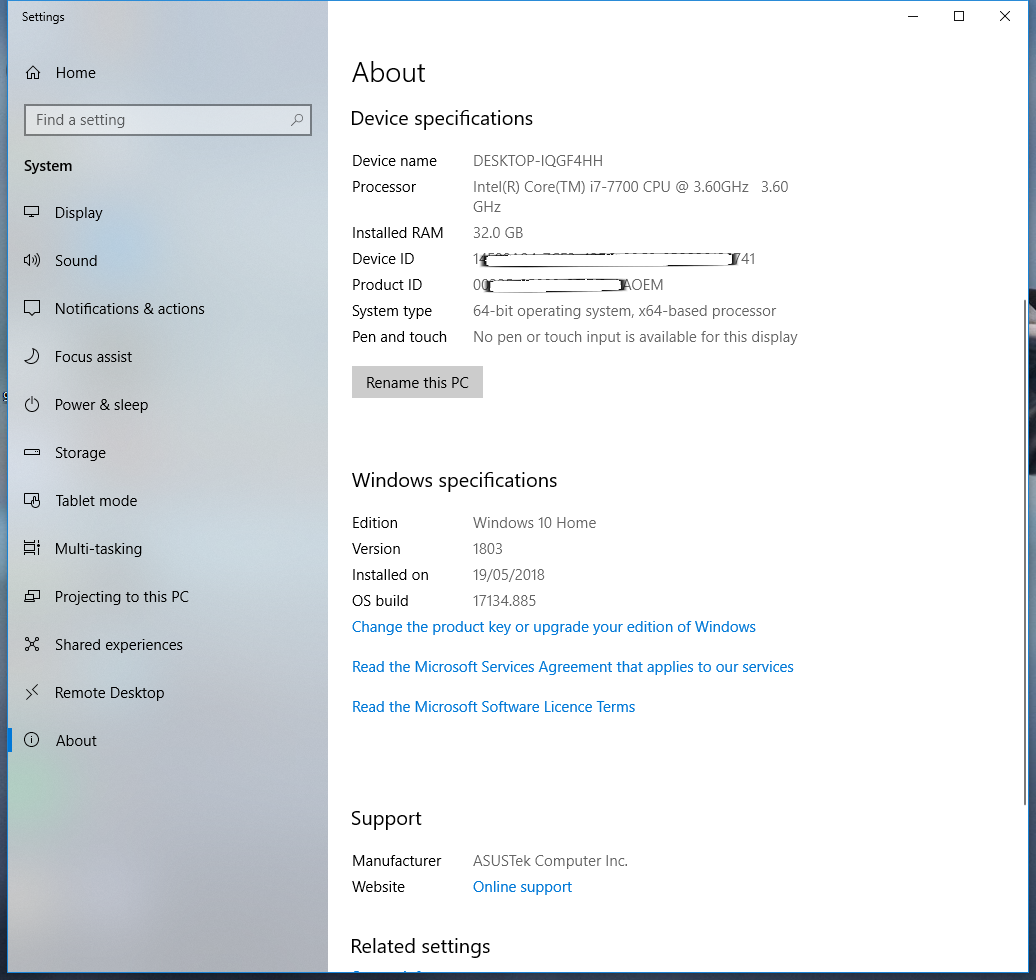Click the magnifier icon in the search box
This screenshot has width=1036, height=980.
pyautogui.click(x=297, y=120)
